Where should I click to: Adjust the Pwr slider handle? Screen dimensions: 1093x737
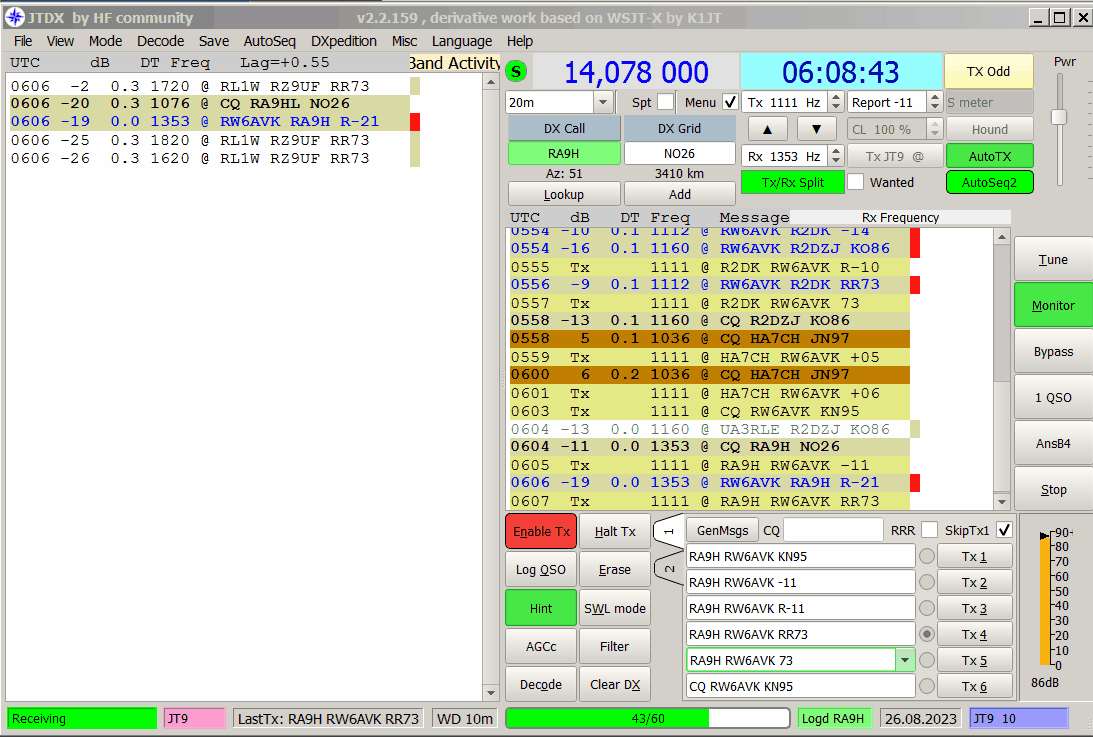pos(1059,116)
